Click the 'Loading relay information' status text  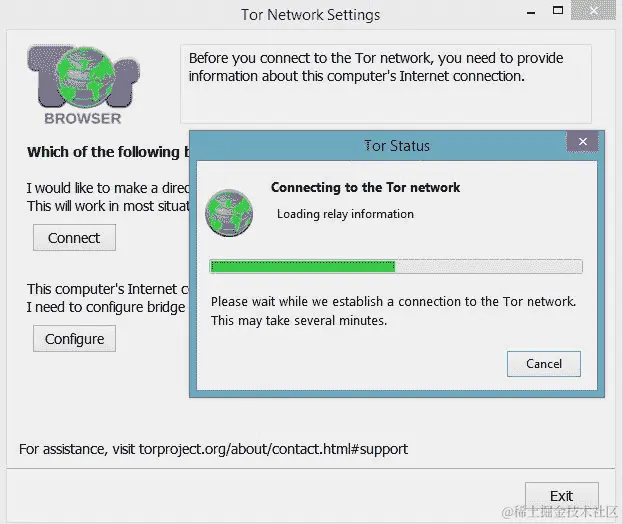[345, 214]
